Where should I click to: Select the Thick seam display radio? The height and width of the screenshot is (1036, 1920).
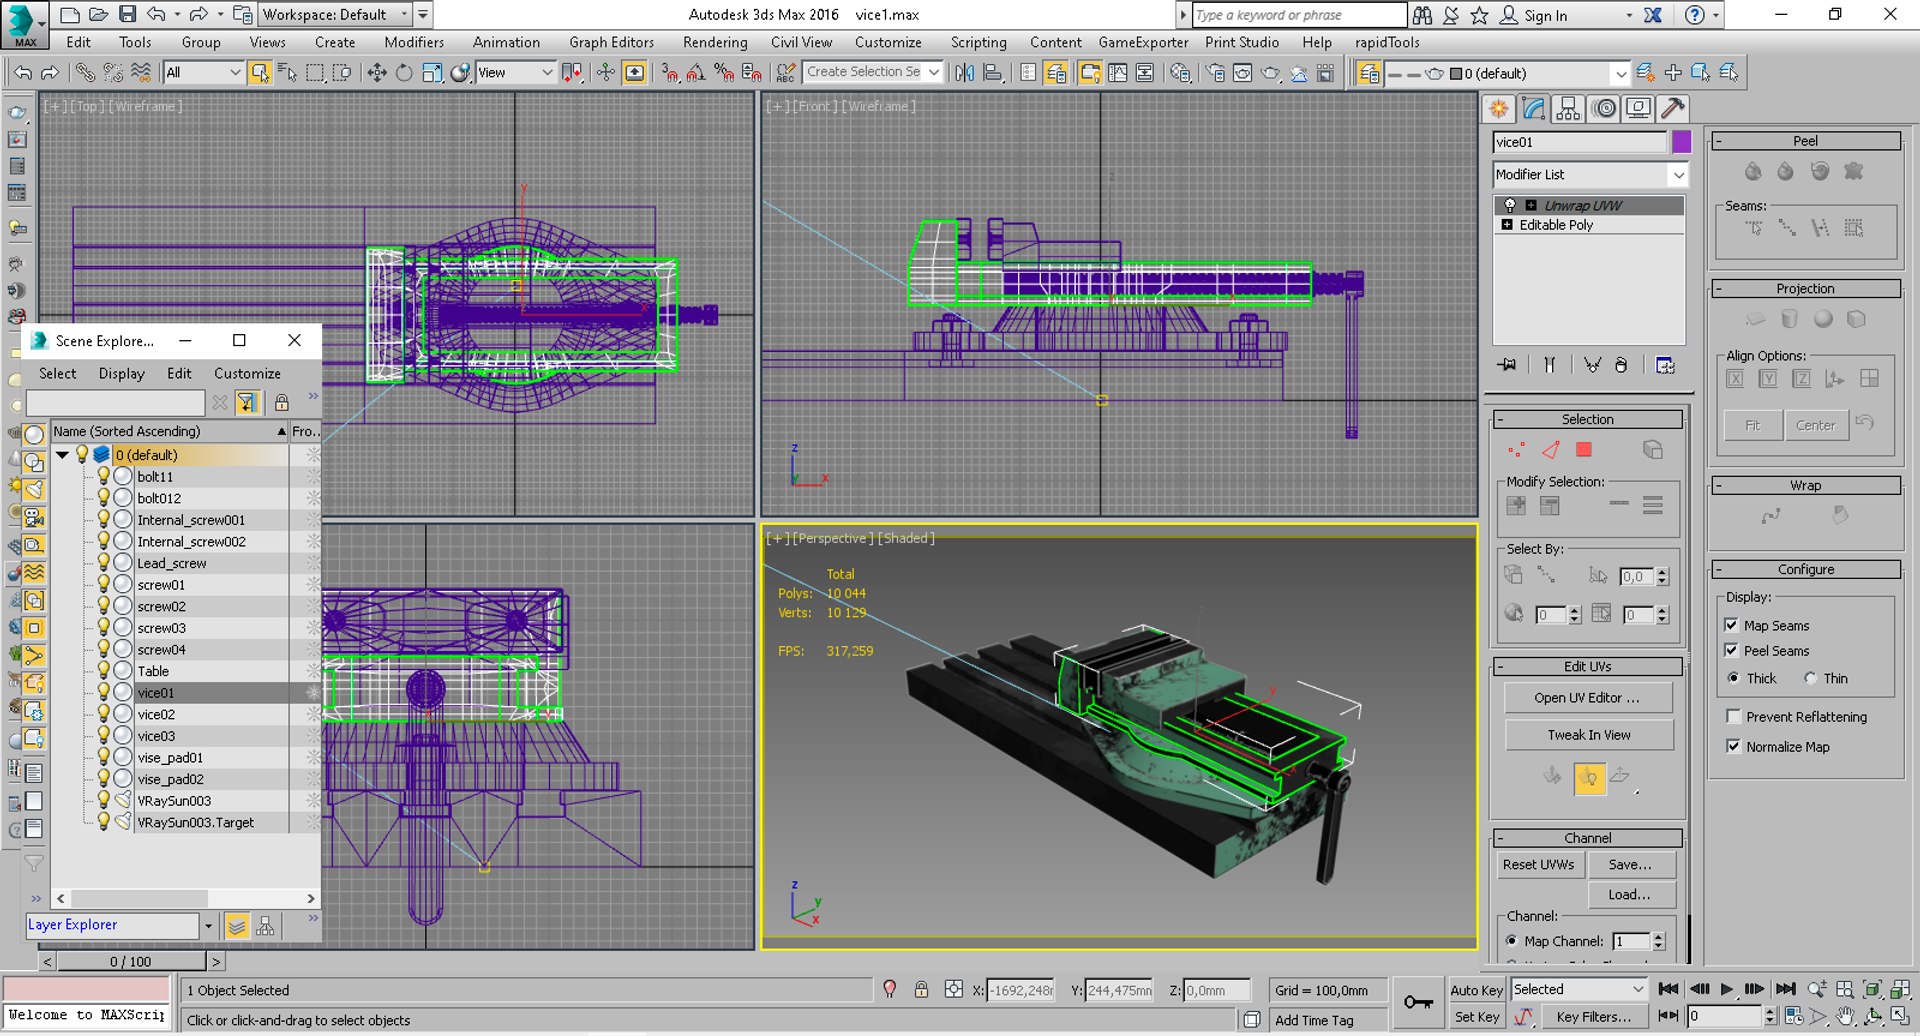click(x=1734, y=678)
